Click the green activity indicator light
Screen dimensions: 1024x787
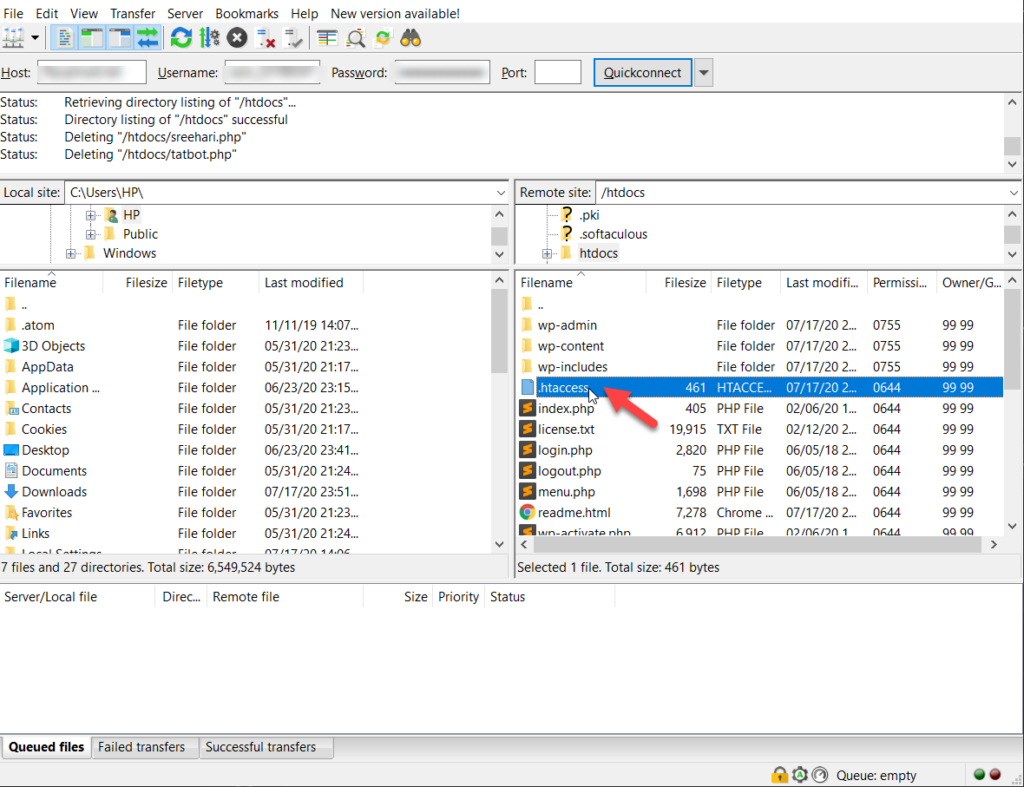pos(979,775)
